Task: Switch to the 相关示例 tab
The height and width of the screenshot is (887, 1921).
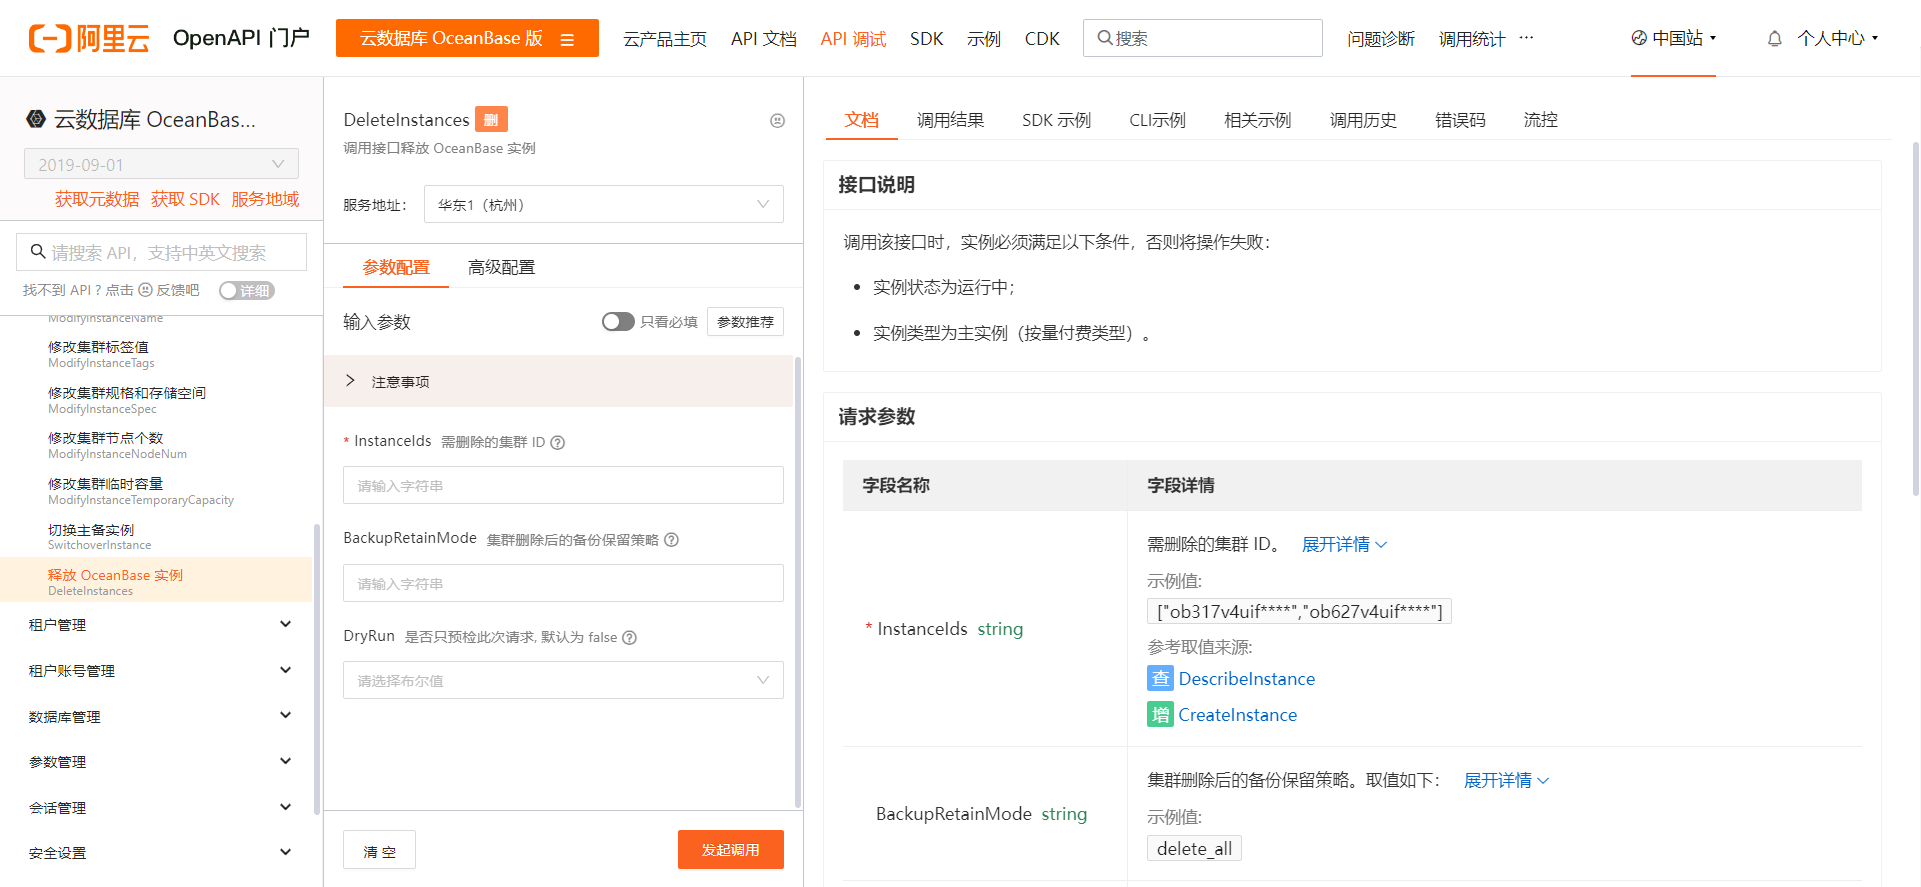Action: click(x=1257, y=120)
